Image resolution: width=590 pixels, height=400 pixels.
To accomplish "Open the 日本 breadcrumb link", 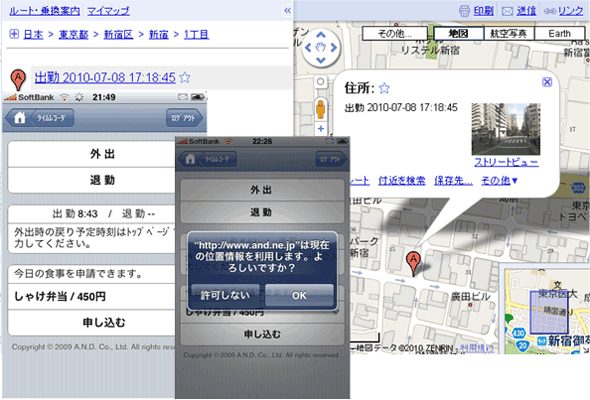I will [x=33, y=35].
